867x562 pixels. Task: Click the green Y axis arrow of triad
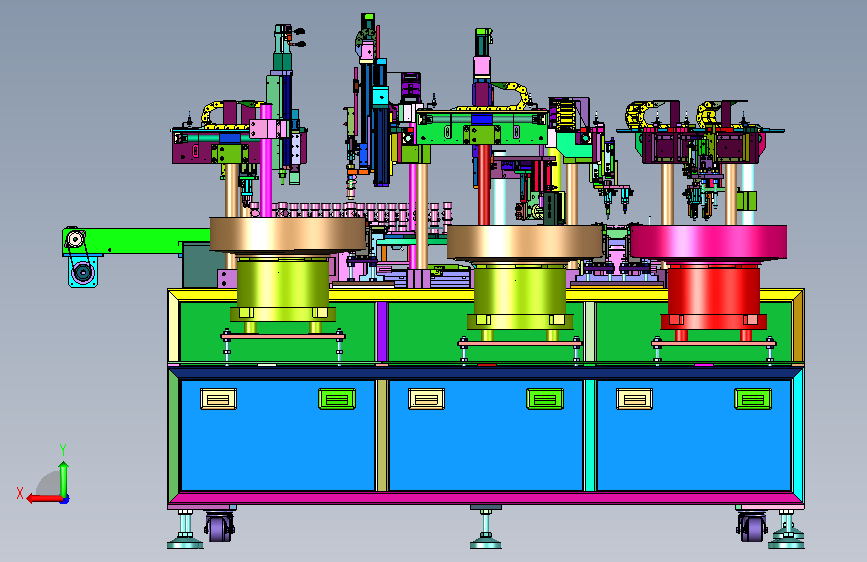click(64, 479)
